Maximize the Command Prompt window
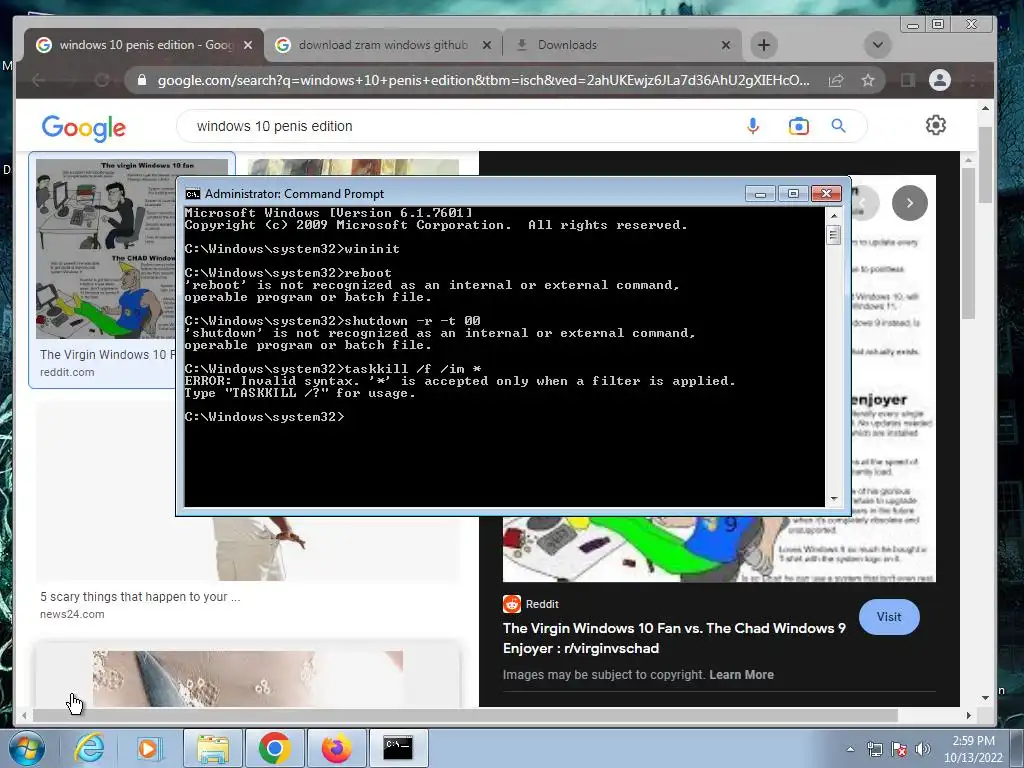1024x768 pixels. point(793,194)
